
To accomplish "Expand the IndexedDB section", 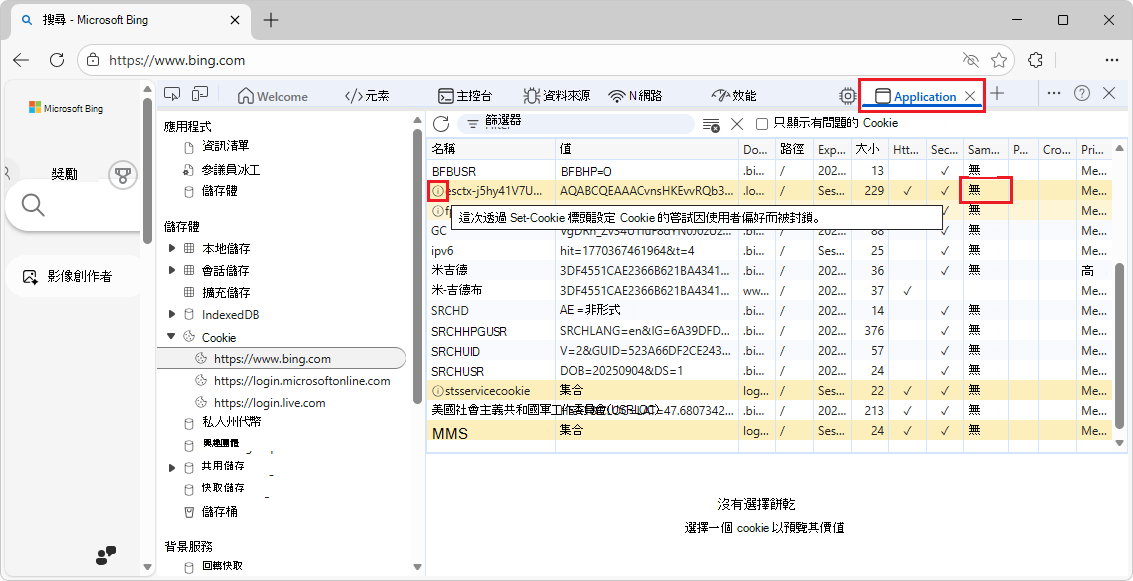I will pyautogui.click(x=170, y=313).
